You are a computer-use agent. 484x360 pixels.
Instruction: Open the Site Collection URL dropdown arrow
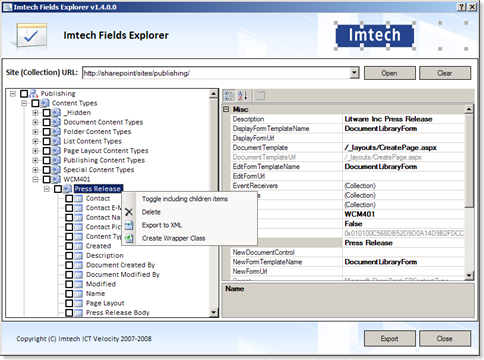tap(354, 73)
